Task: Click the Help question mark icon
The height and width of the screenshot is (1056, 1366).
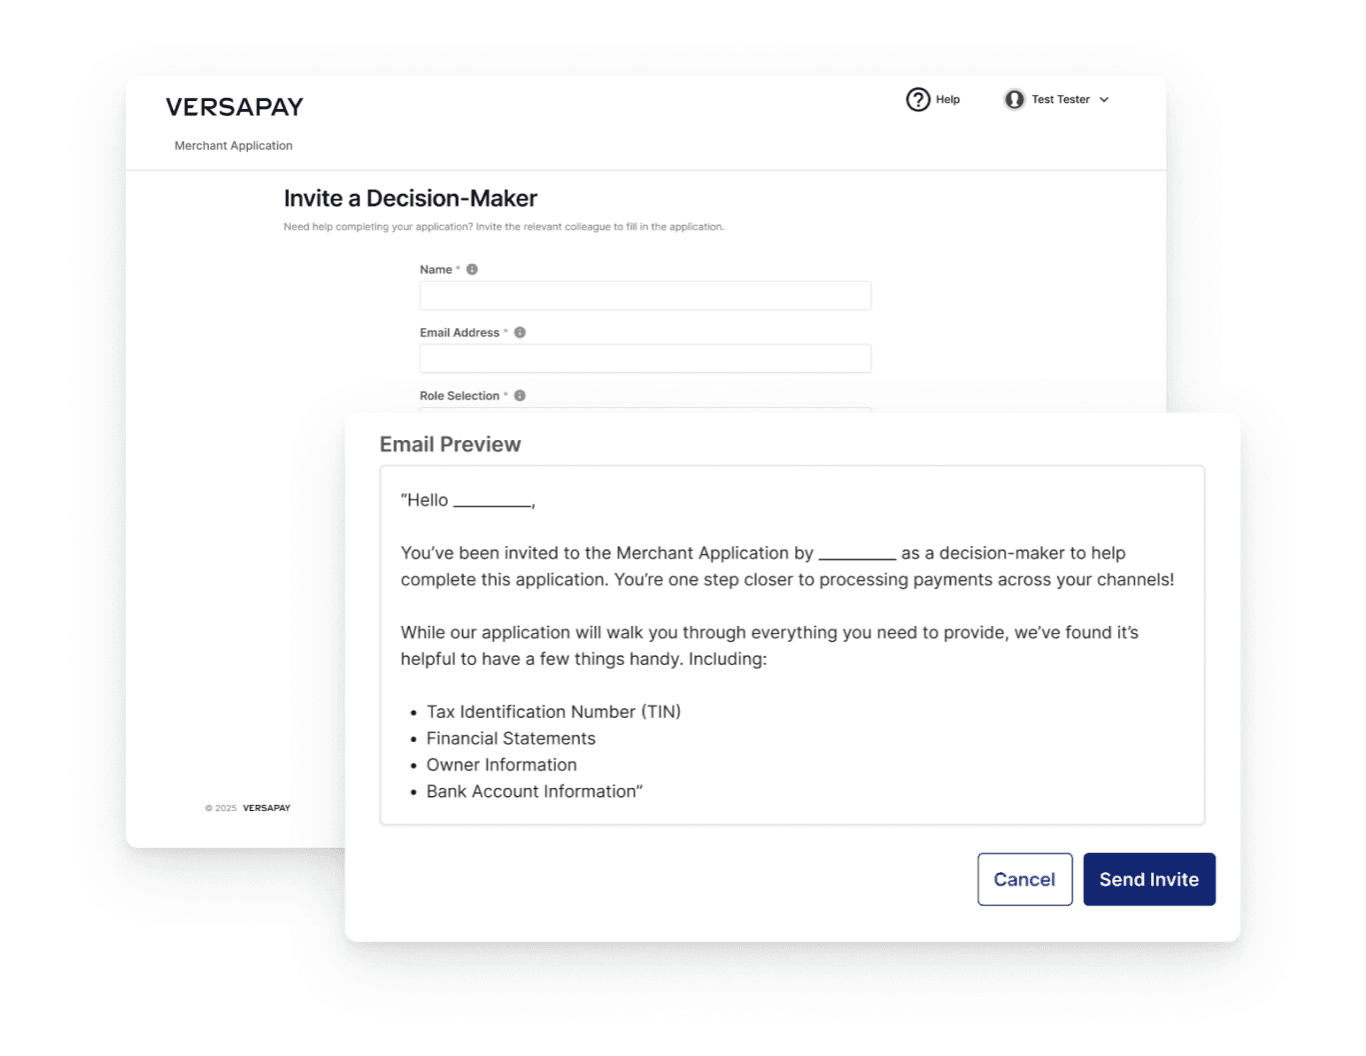Action: [x=918, y=99]
